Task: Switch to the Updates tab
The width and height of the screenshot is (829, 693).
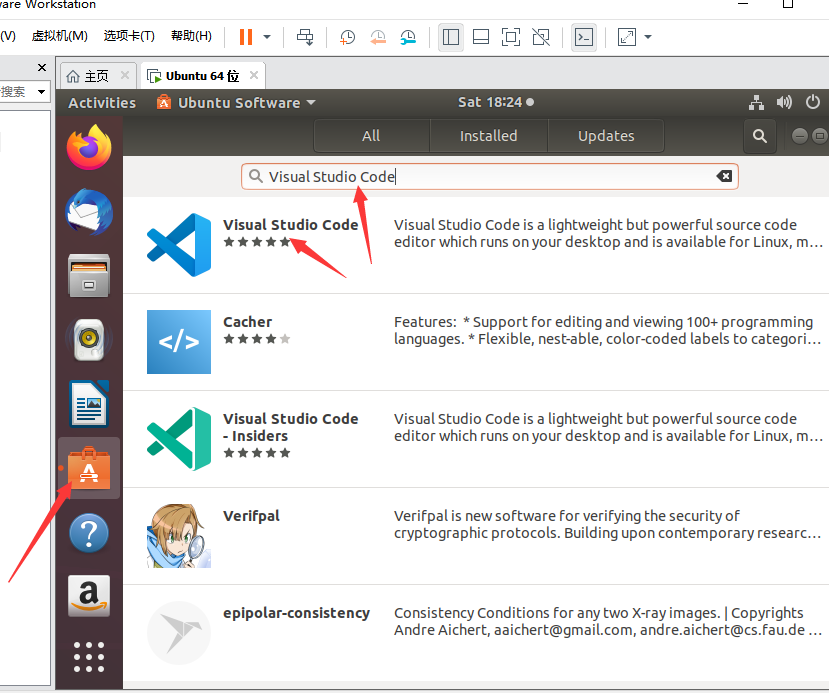Action: 606,136
